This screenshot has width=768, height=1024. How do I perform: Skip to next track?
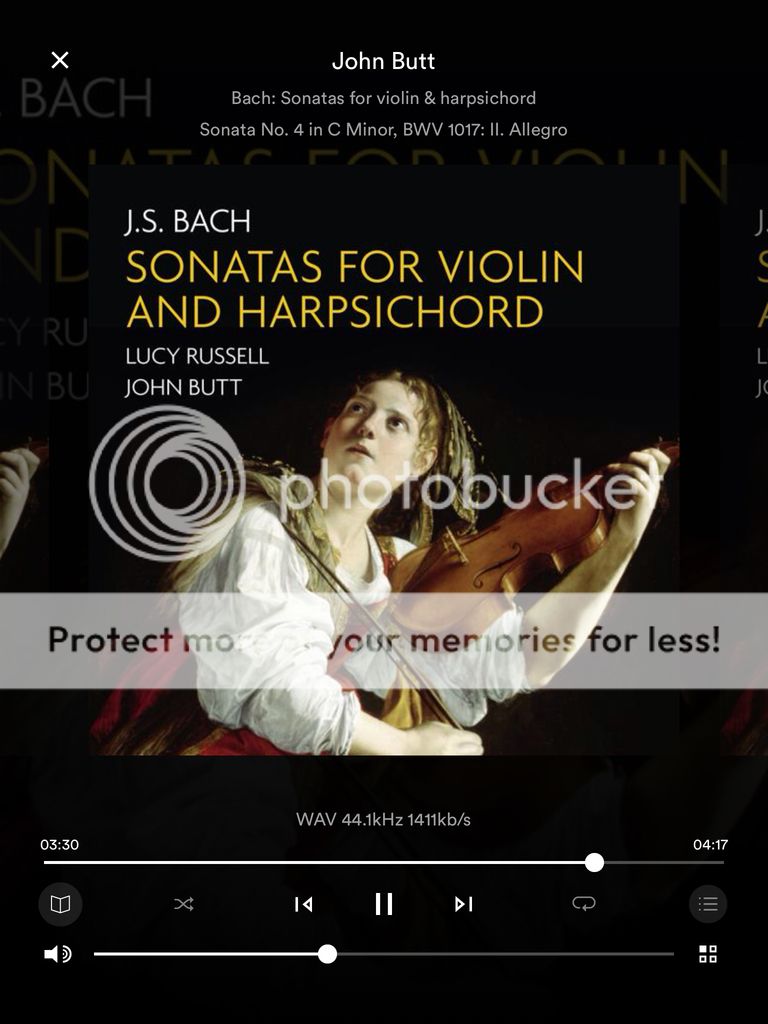click(x=464, y=904)
